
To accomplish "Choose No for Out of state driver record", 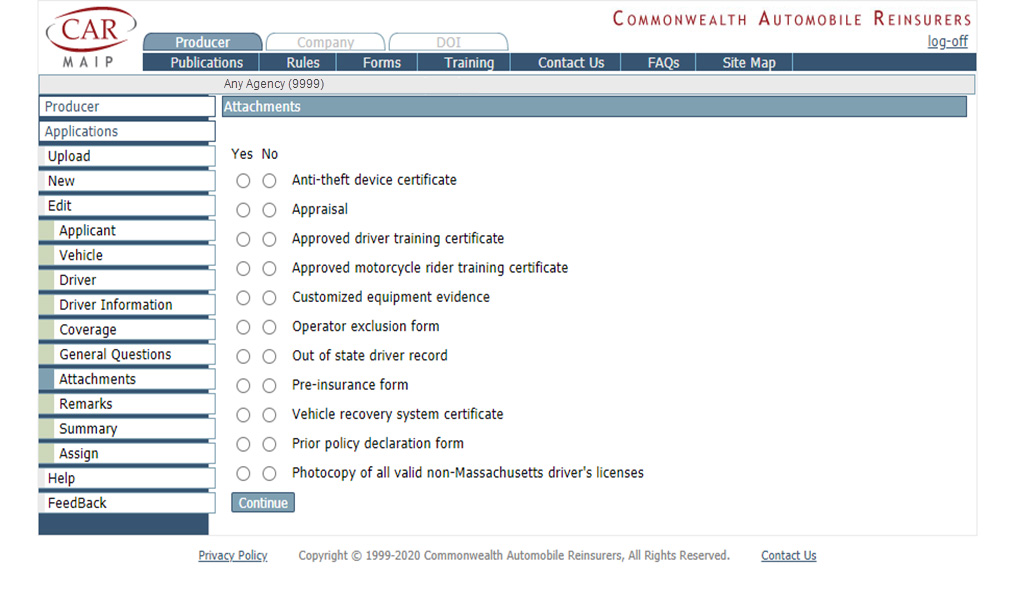I will pyautogui.click(x=269, y=357).
